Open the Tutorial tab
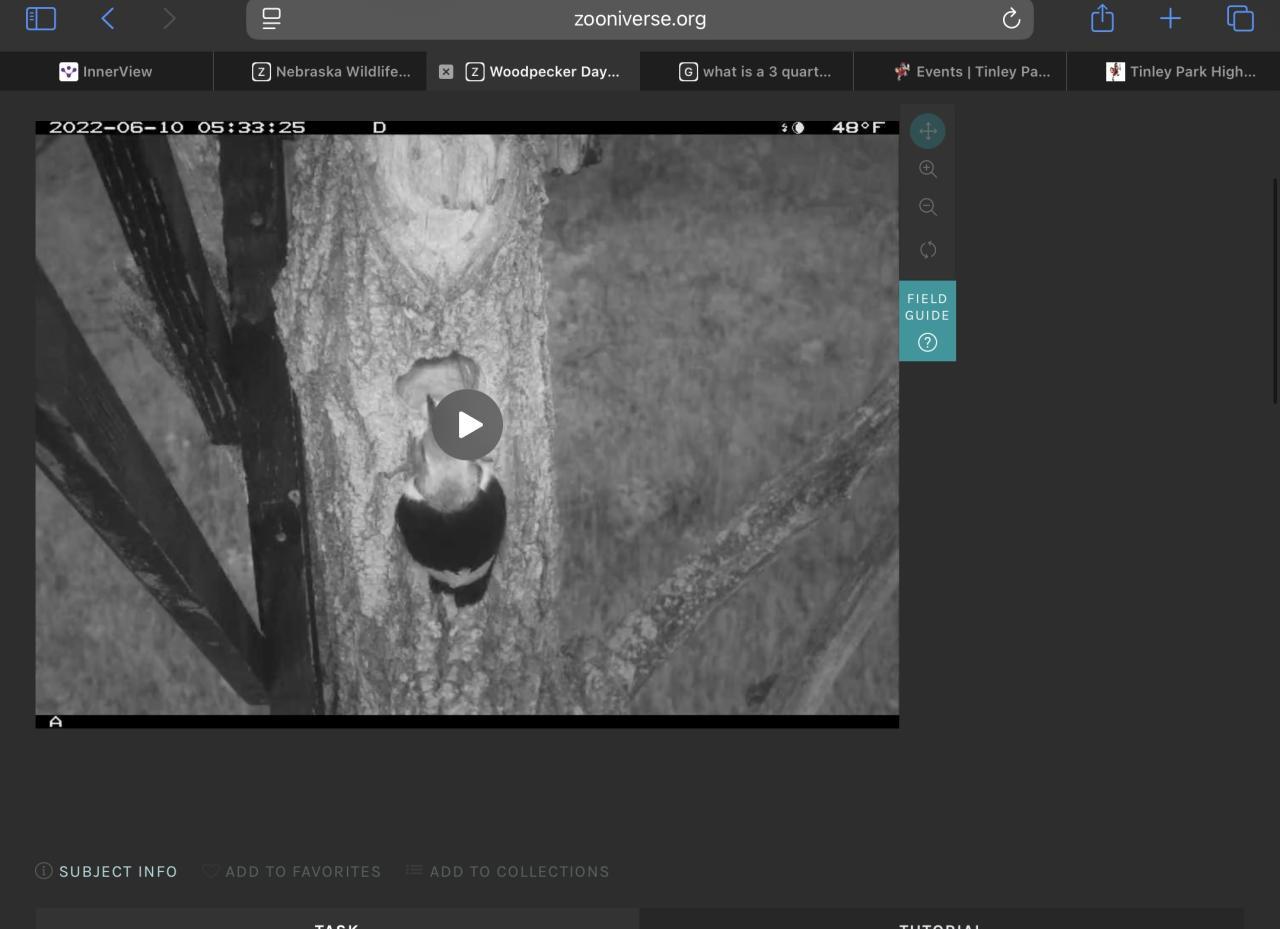This screenshot has height=929, width=1280. 941,919
